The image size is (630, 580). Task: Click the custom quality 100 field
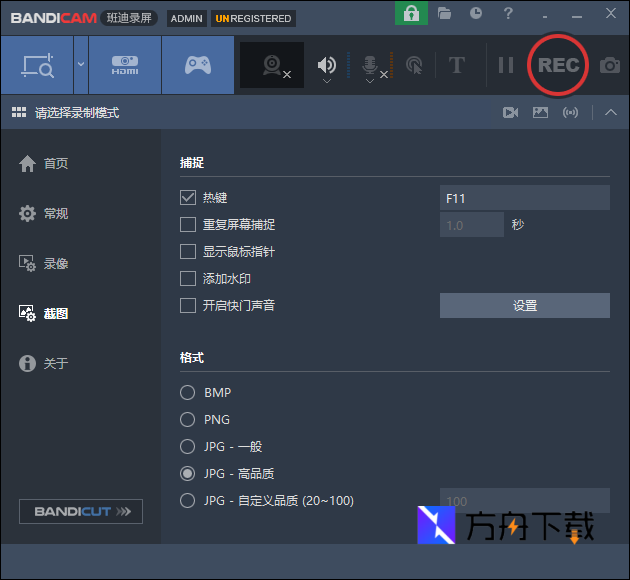tap(525, 500)
